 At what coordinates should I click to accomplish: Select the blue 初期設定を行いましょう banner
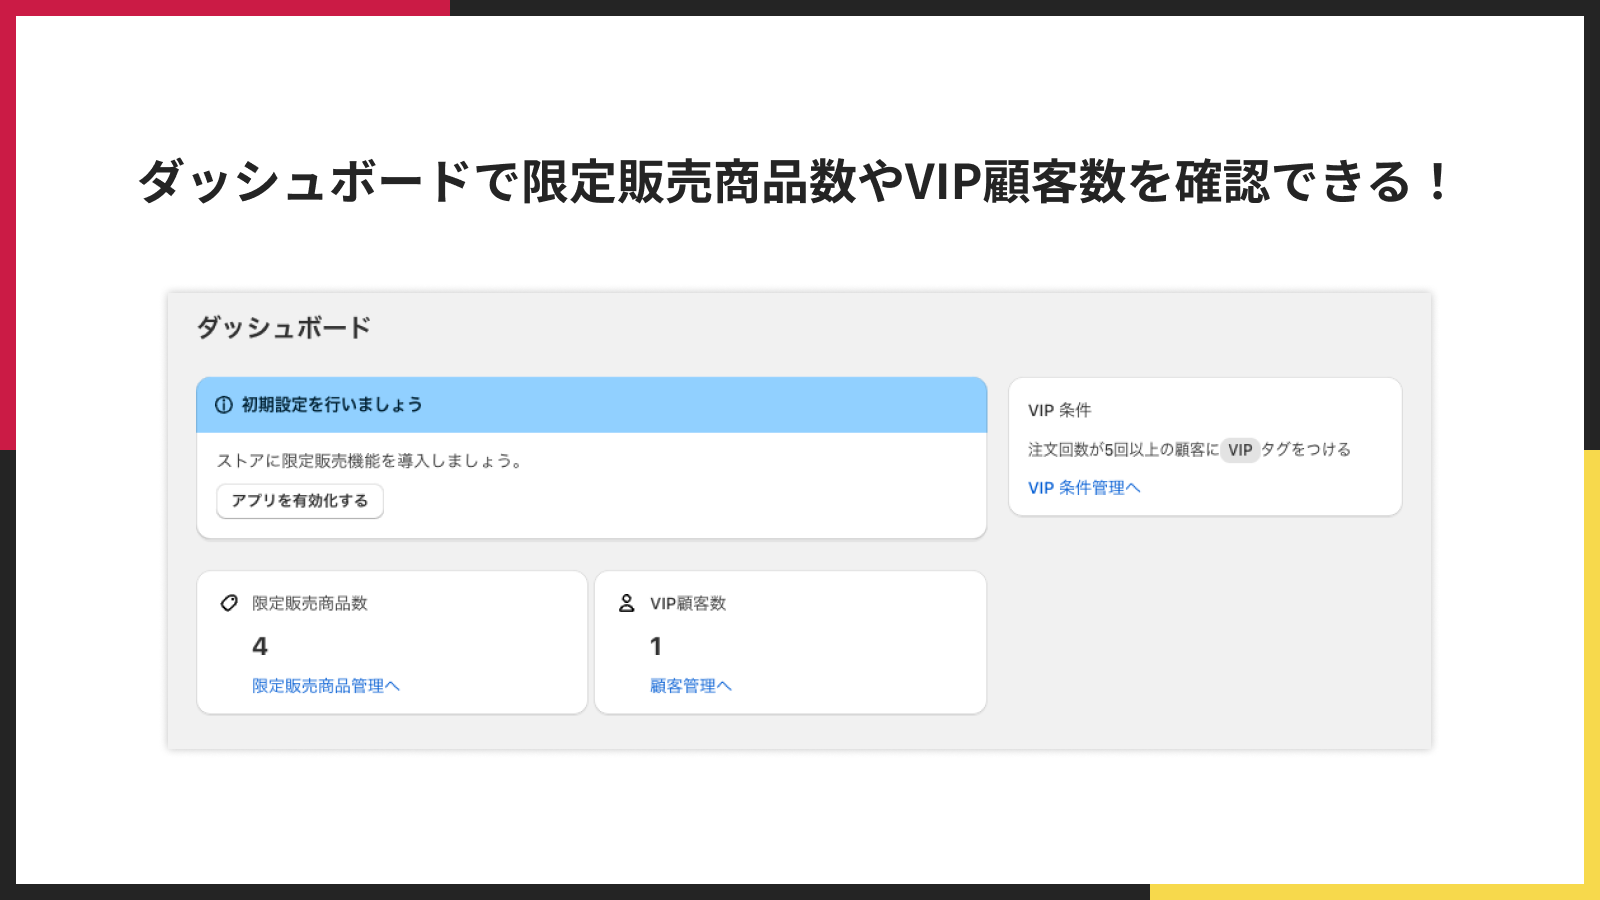click(591, 405)
